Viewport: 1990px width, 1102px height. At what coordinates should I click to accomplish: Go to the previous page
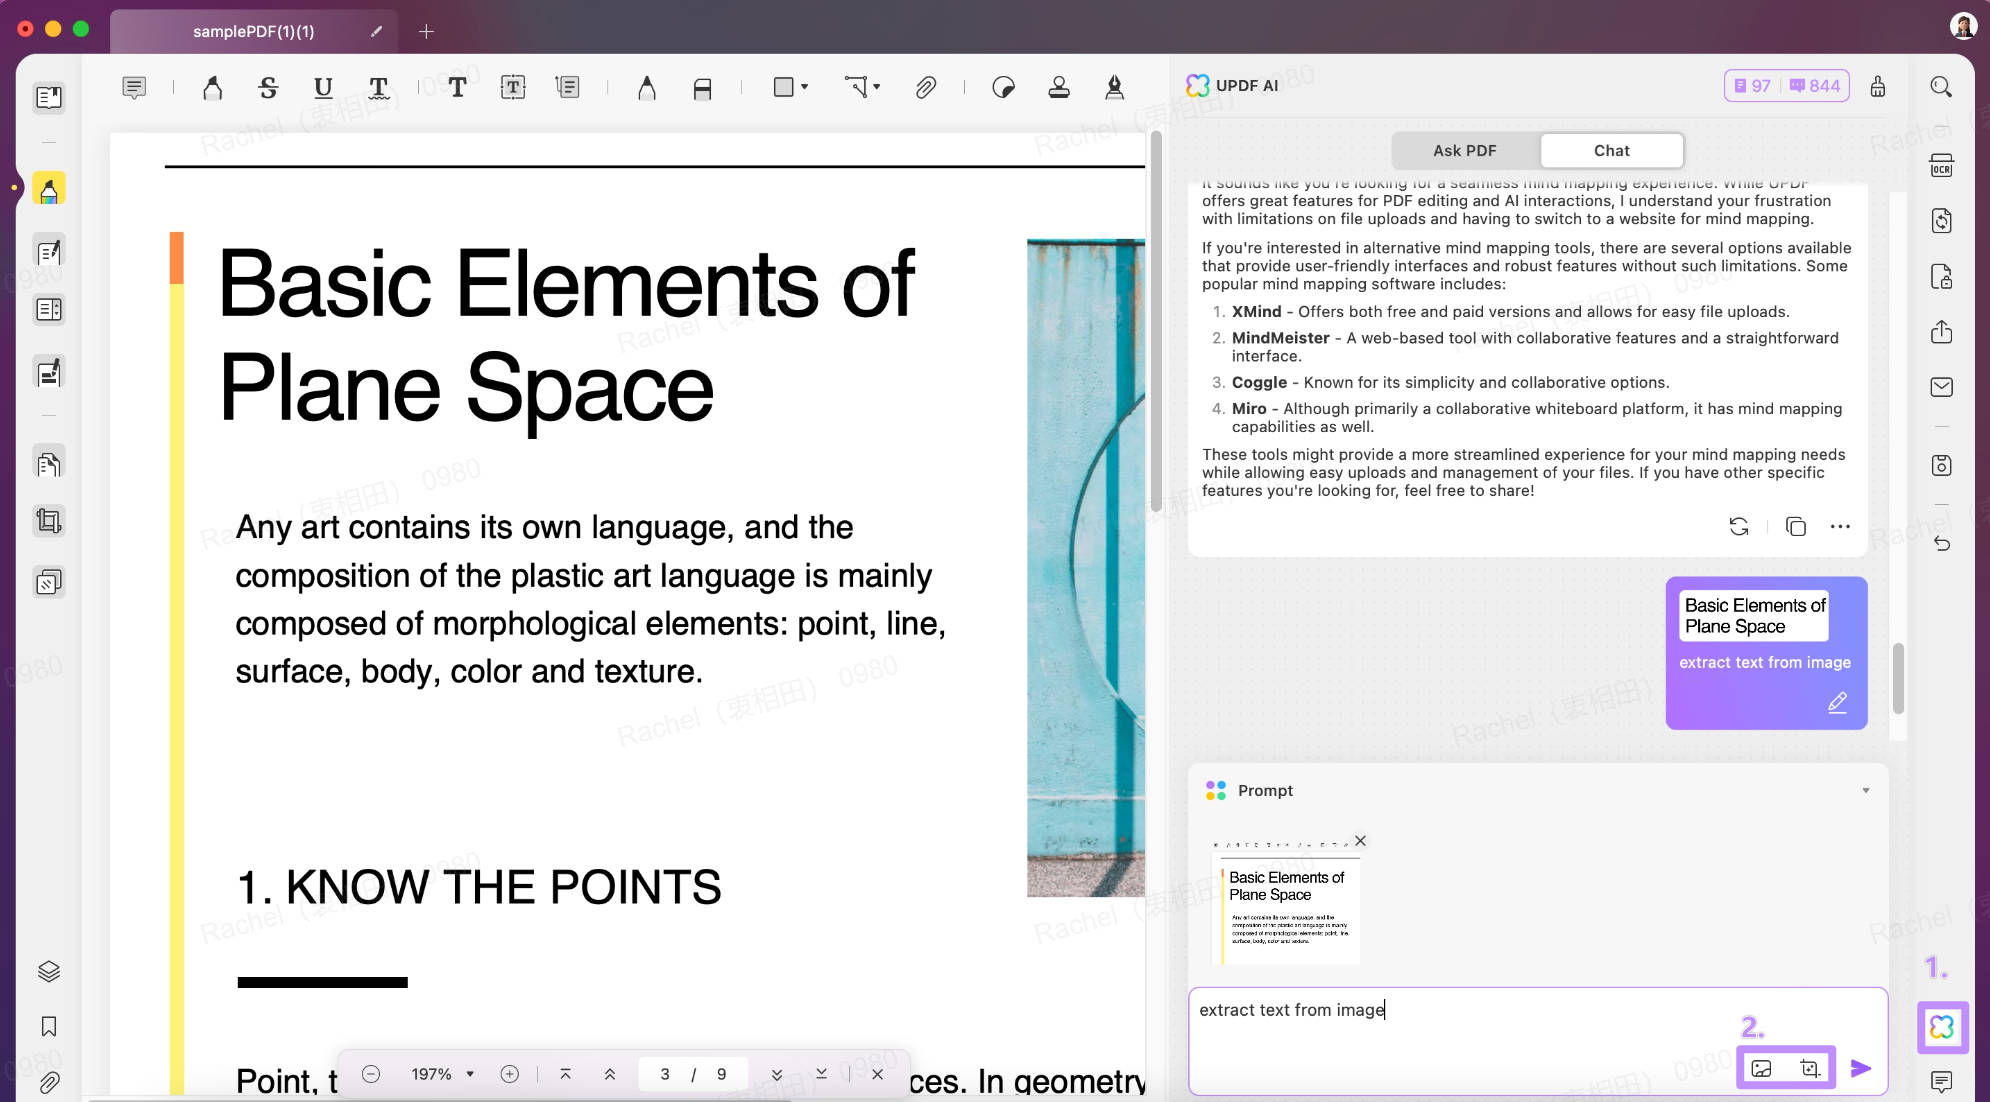610,1074
